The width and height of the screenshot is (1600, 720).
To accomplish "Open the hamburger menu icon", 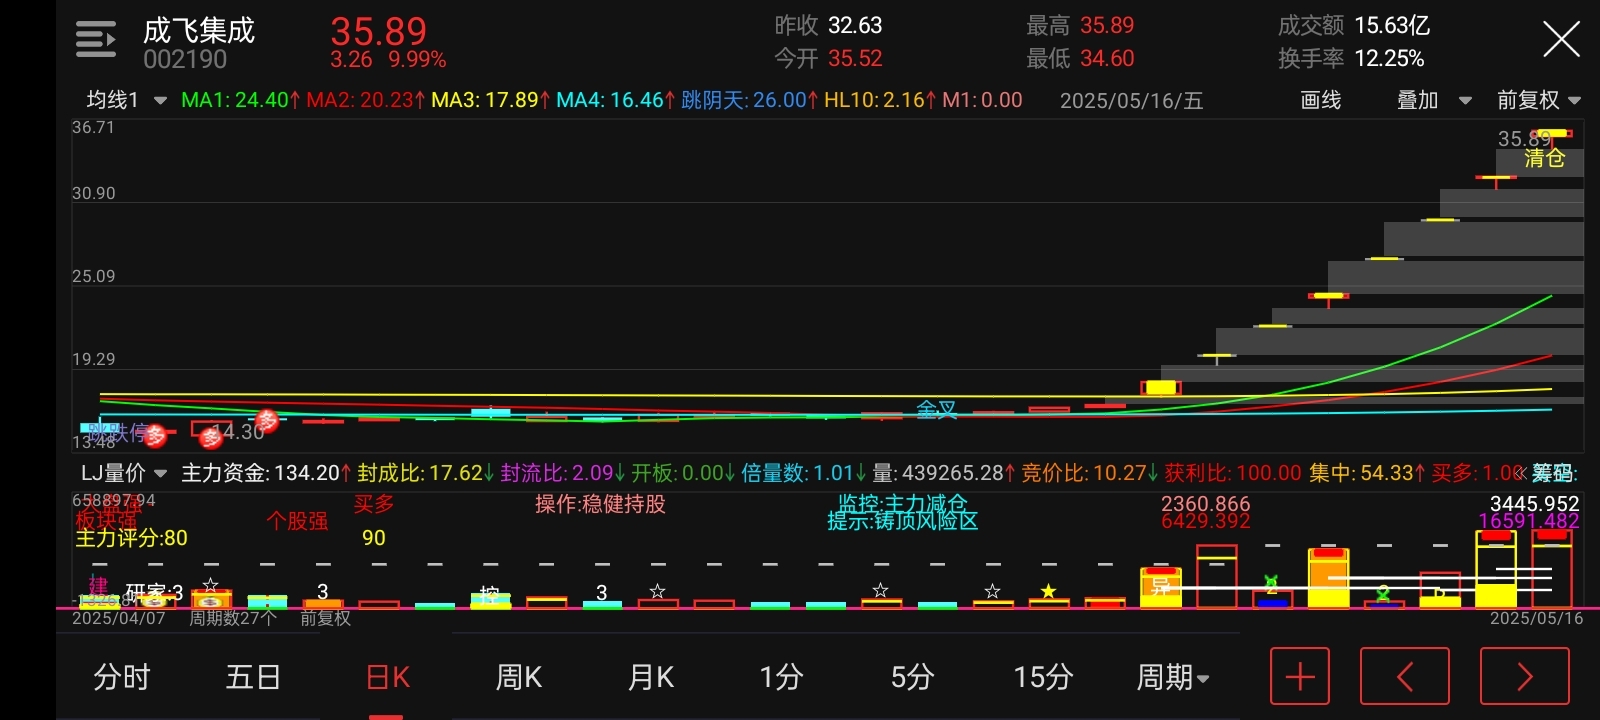I will (96, 40).
